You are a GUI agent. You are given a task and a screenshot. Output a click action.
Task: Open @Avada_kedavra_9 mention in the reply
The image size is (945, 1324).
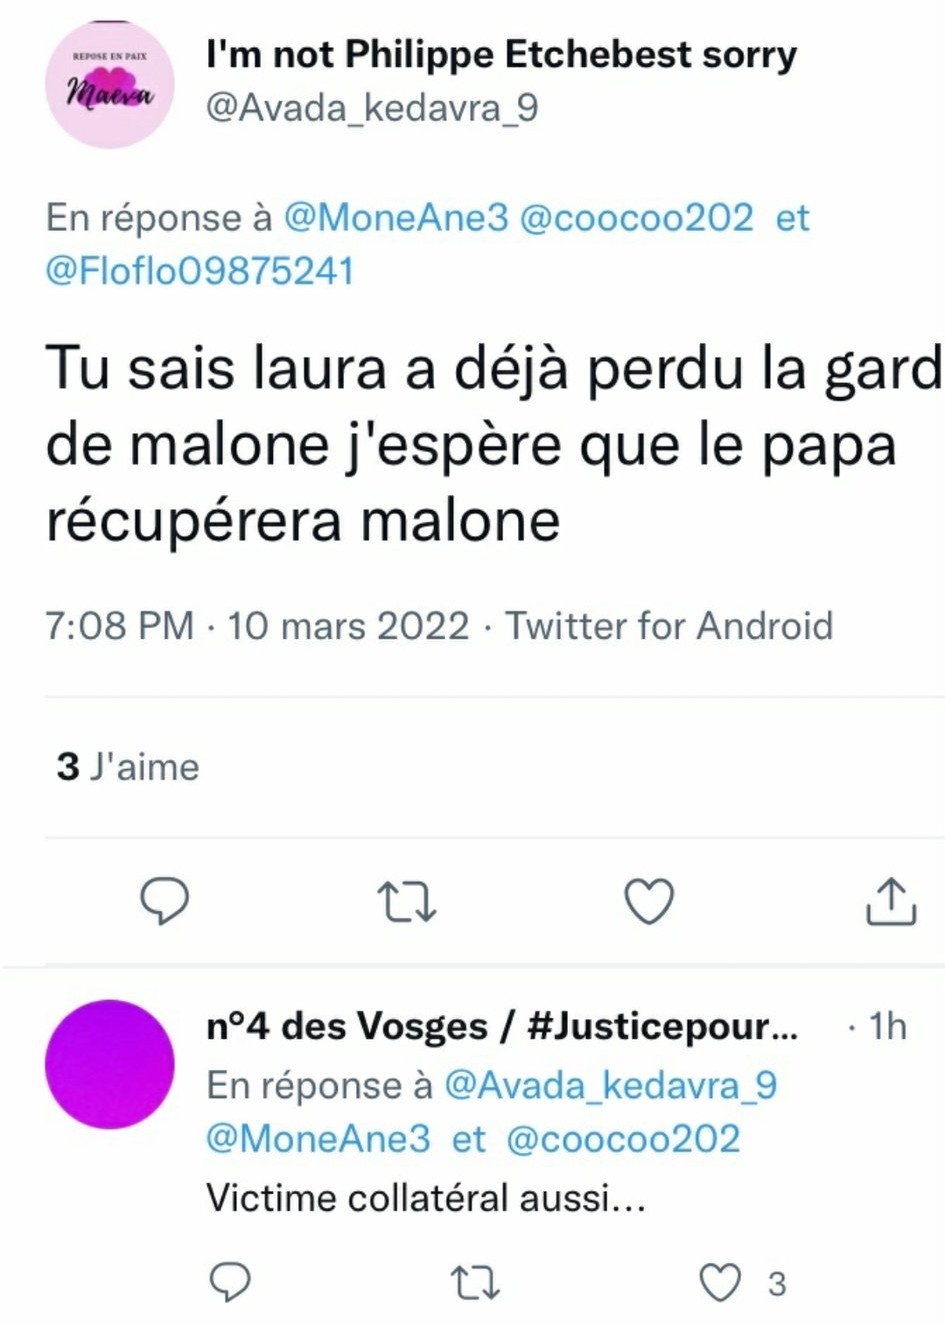[610, 1085]
